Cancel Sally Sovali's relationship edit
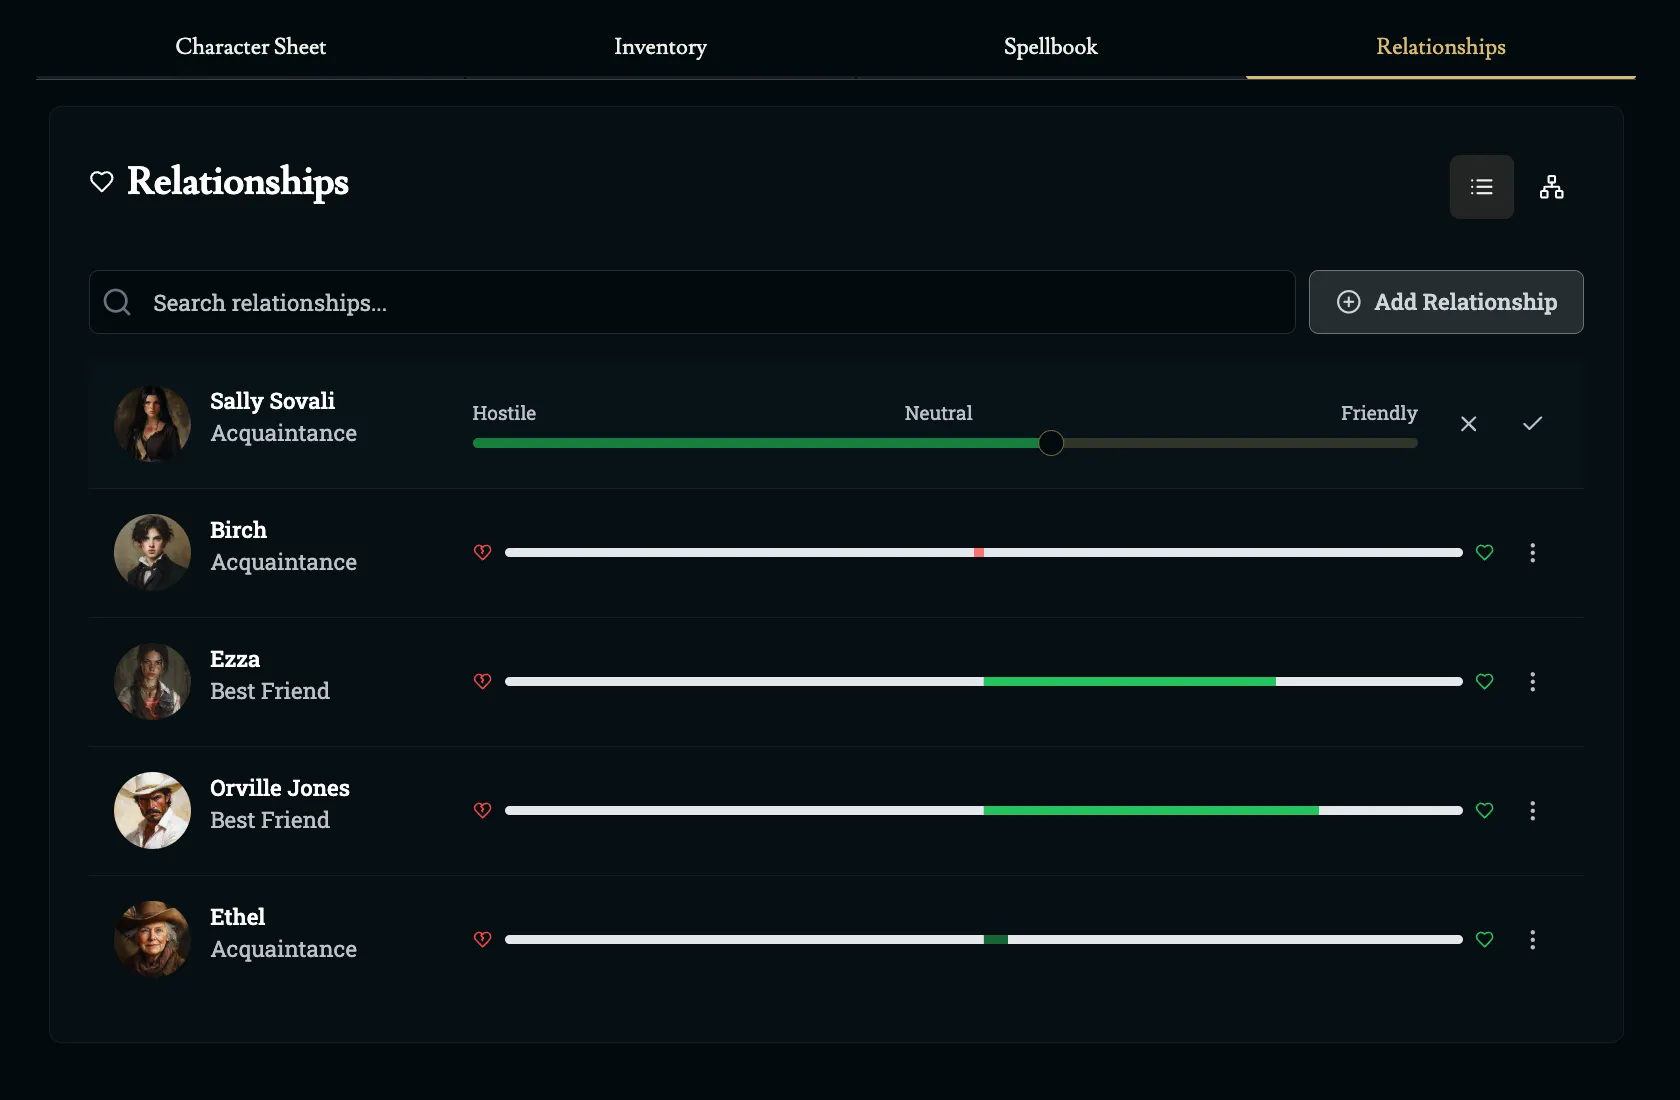The image size is (1680, 1100). 1468,424
